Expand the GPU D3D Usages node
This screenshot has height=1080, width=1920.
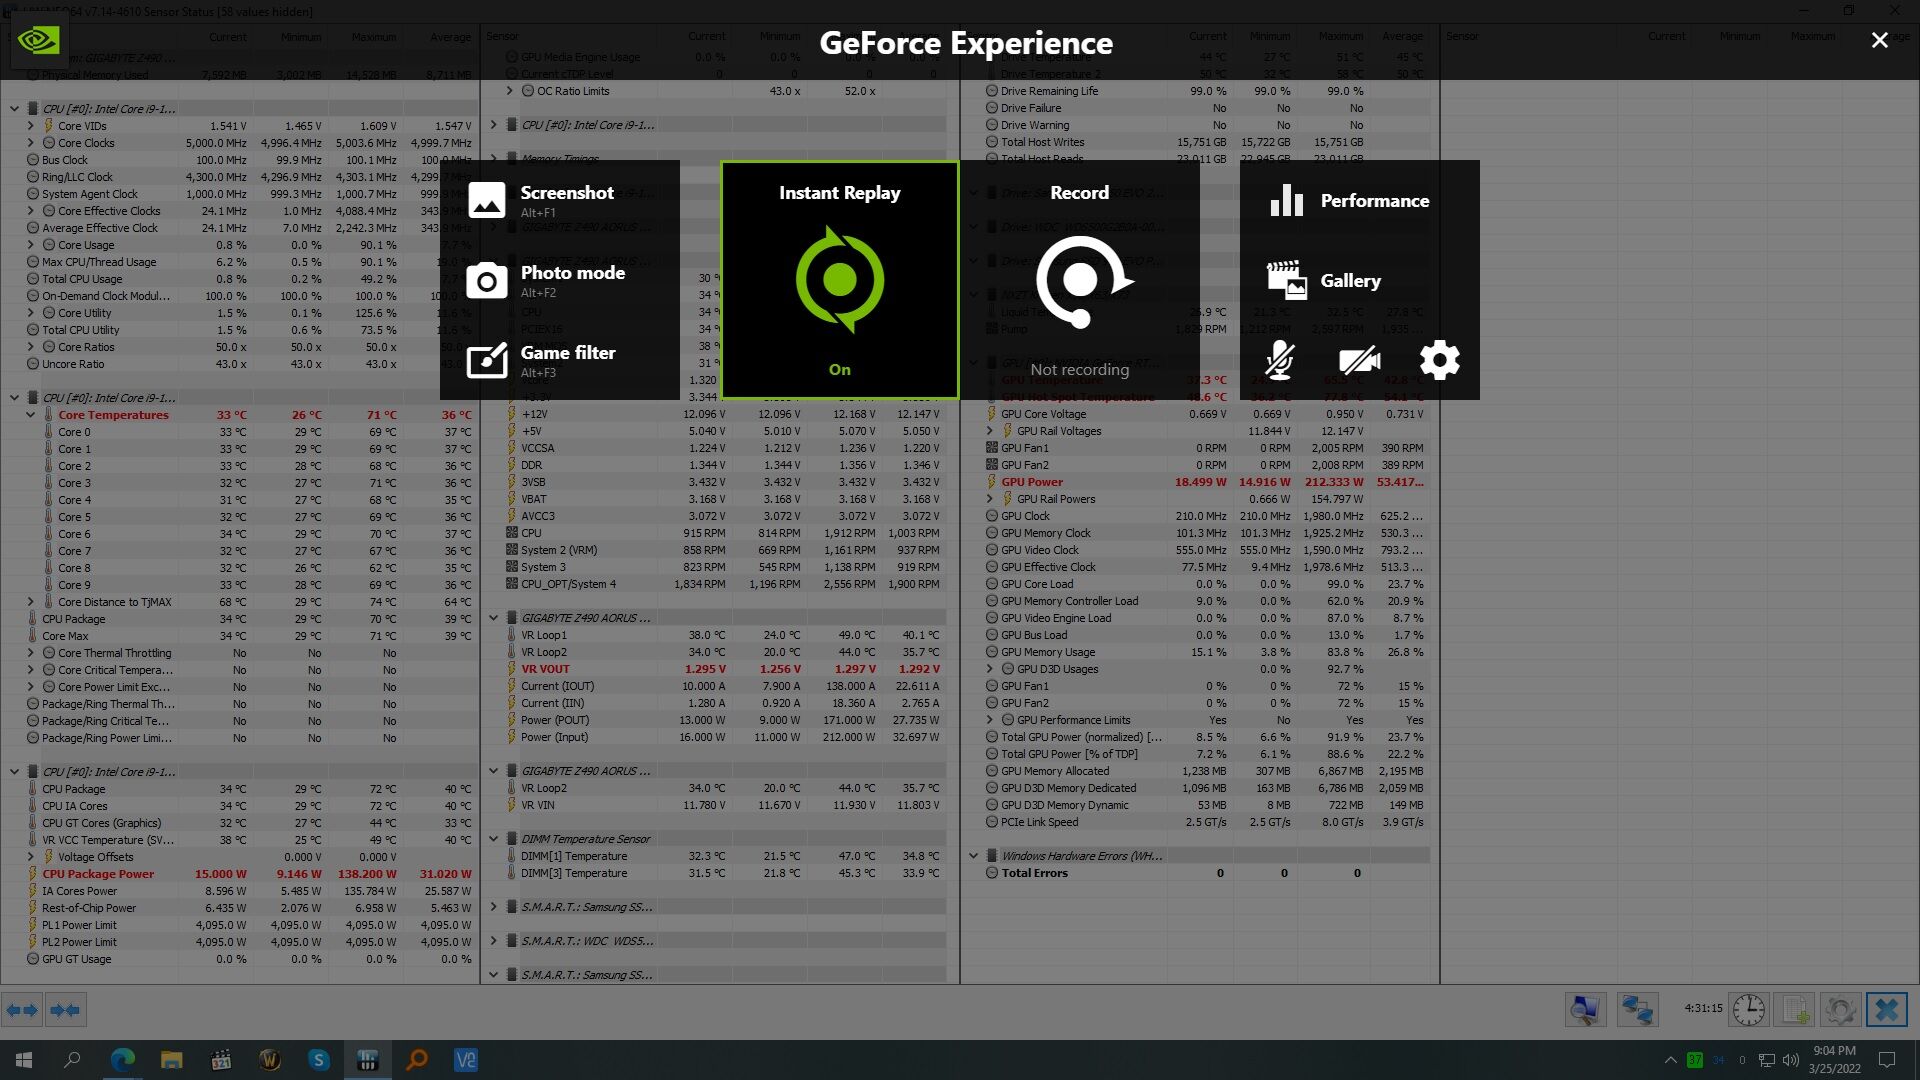(990, 669)
